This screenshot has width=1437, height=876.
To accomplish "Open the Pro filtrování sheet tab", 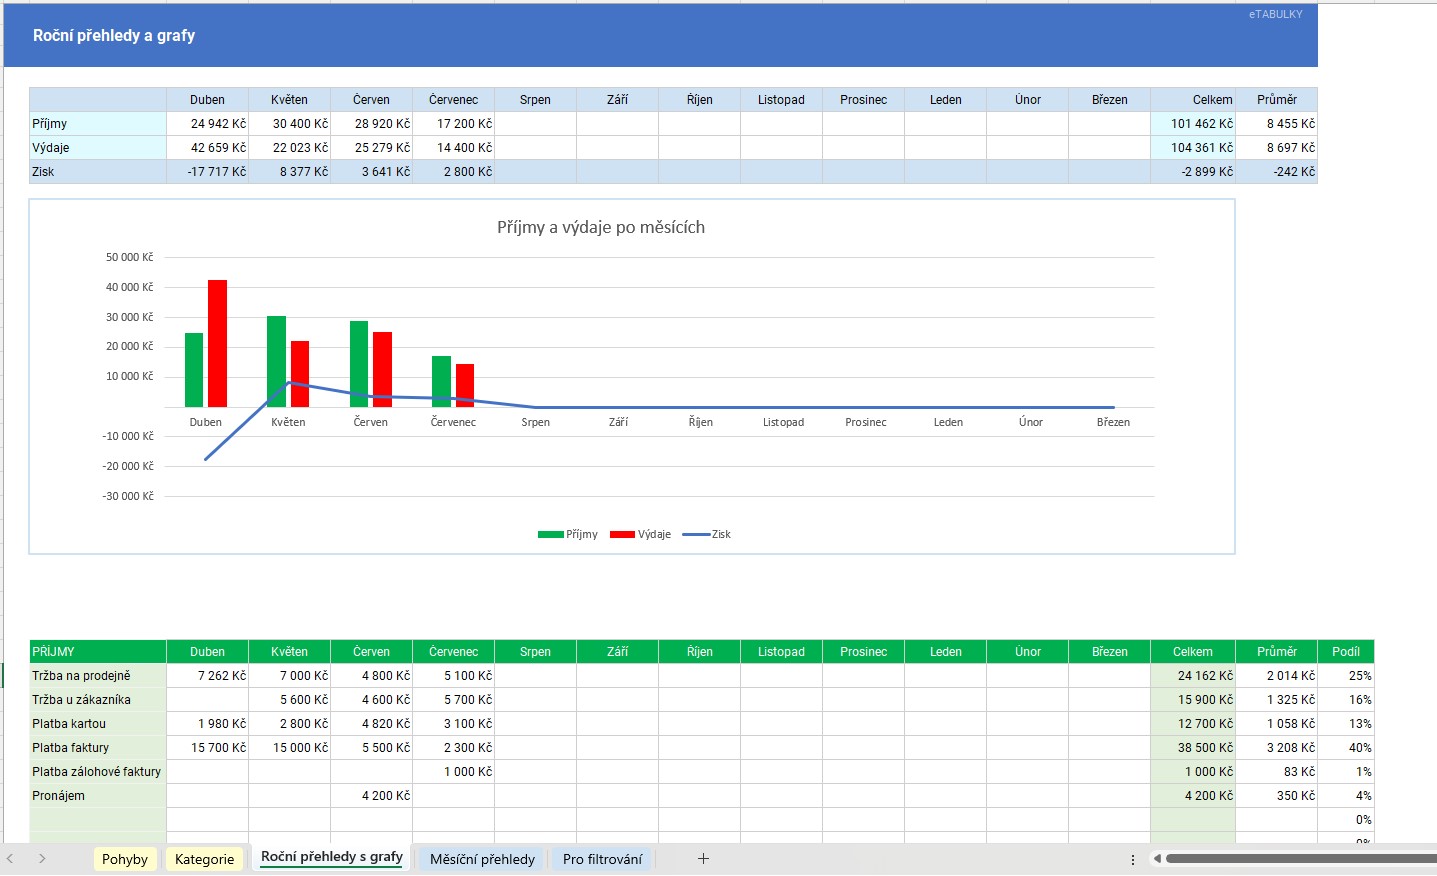I will [x=602, y=859].
